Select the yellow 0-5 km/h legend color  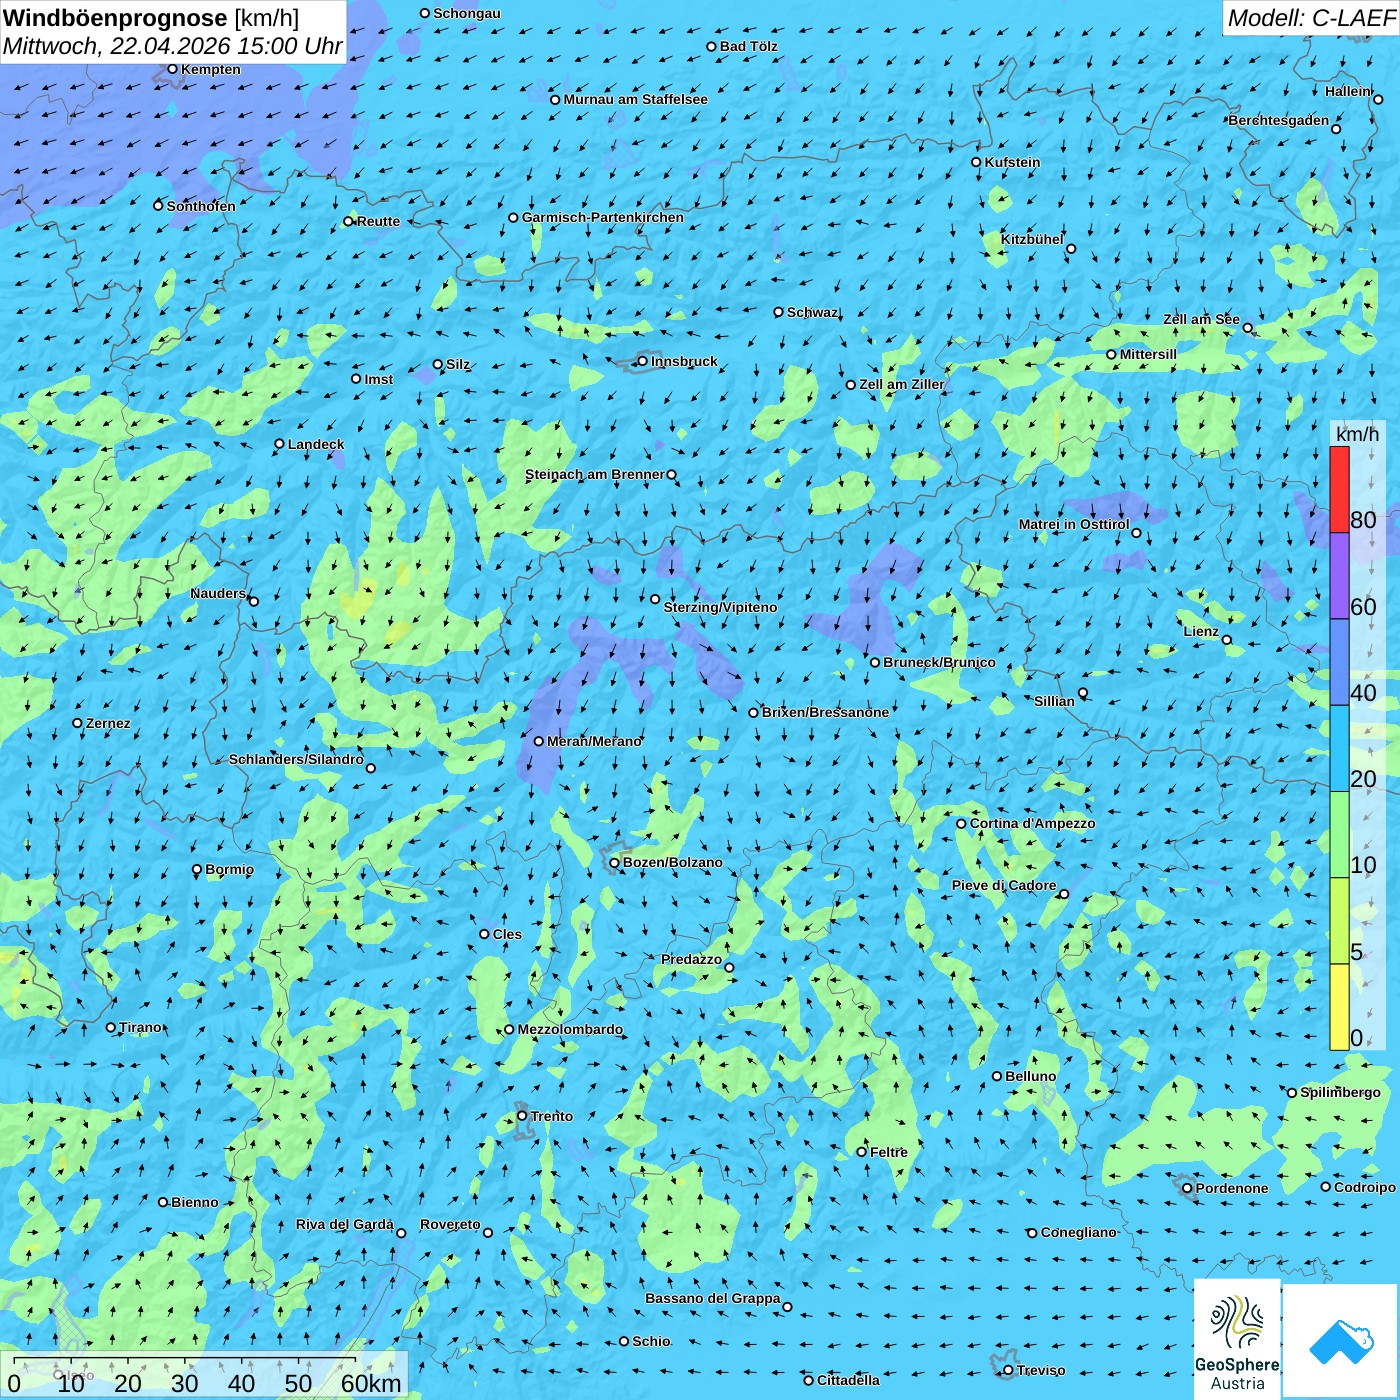(1339, 1007)
